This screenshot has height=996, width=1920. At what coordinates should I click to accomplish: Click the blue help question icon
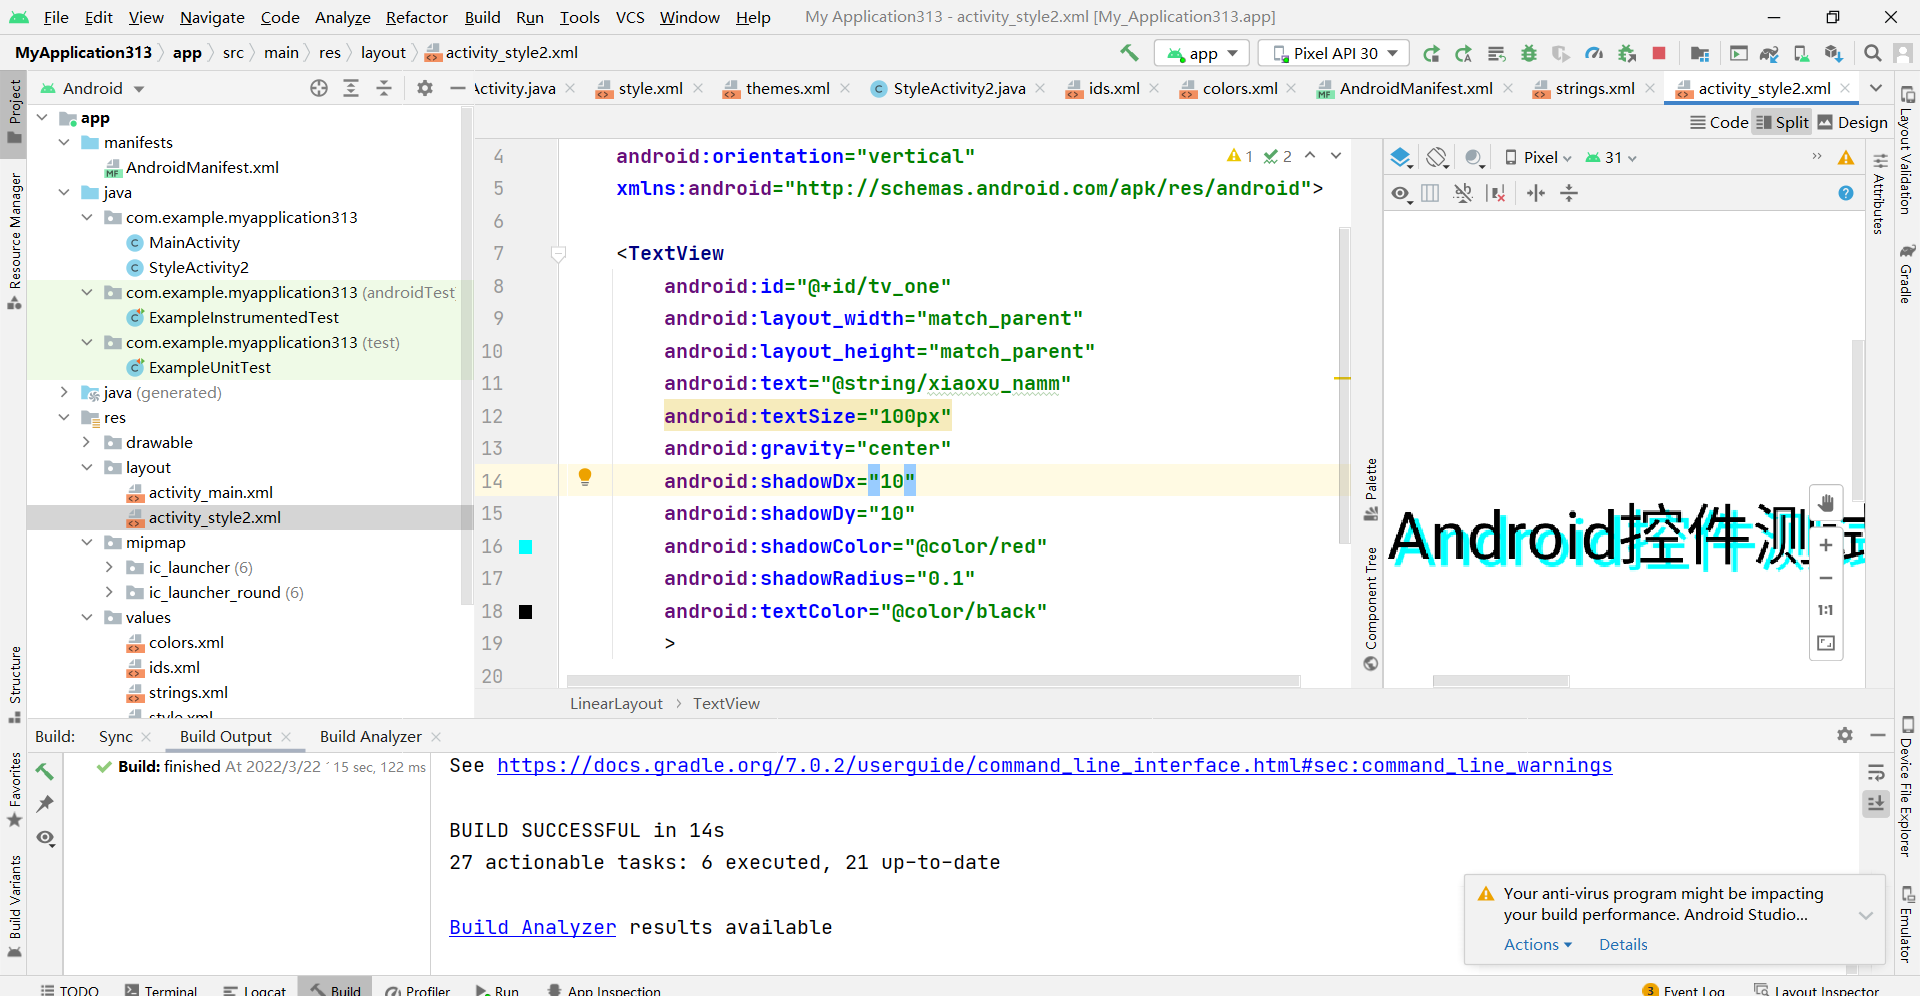pos(1846,193)
